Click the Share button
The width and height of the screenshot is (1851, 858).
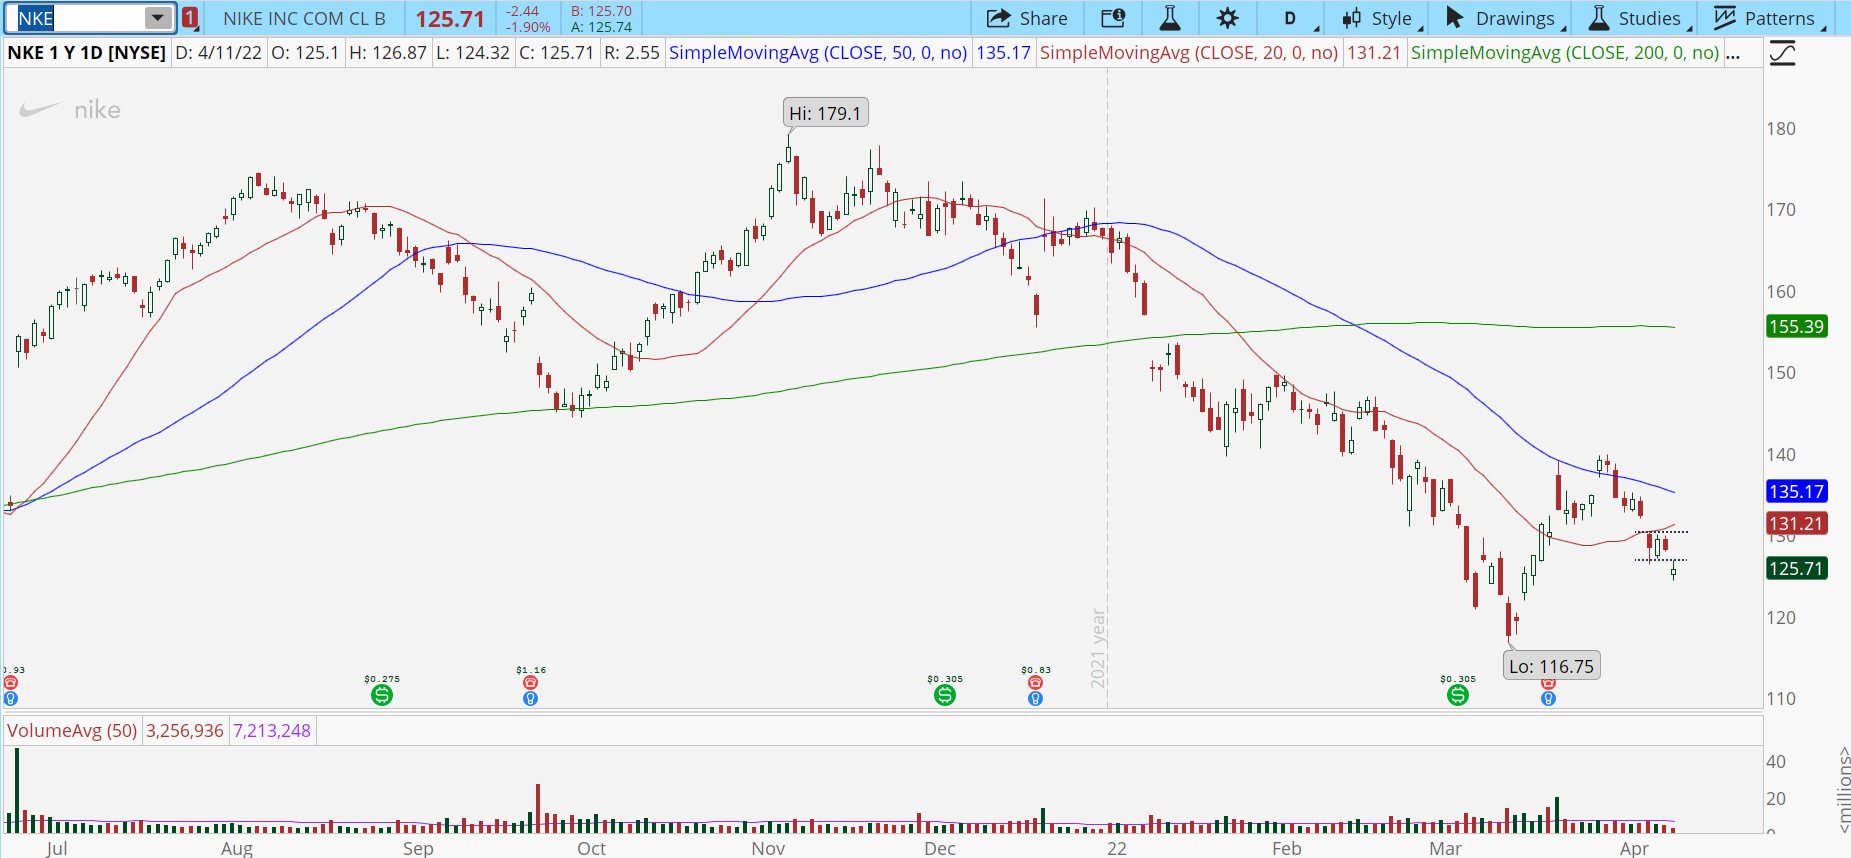(1027, 18)
